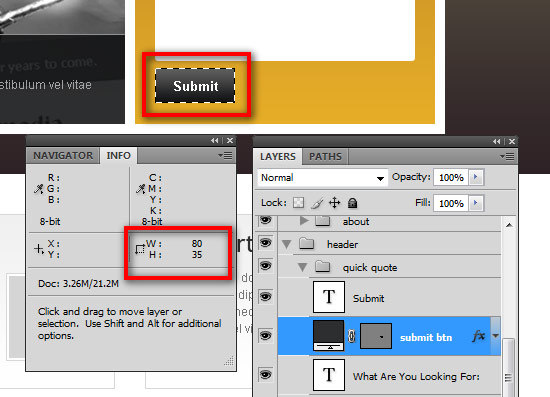
Task: Toggle lock image pixels brush icon
Action: tap(317, 203)
